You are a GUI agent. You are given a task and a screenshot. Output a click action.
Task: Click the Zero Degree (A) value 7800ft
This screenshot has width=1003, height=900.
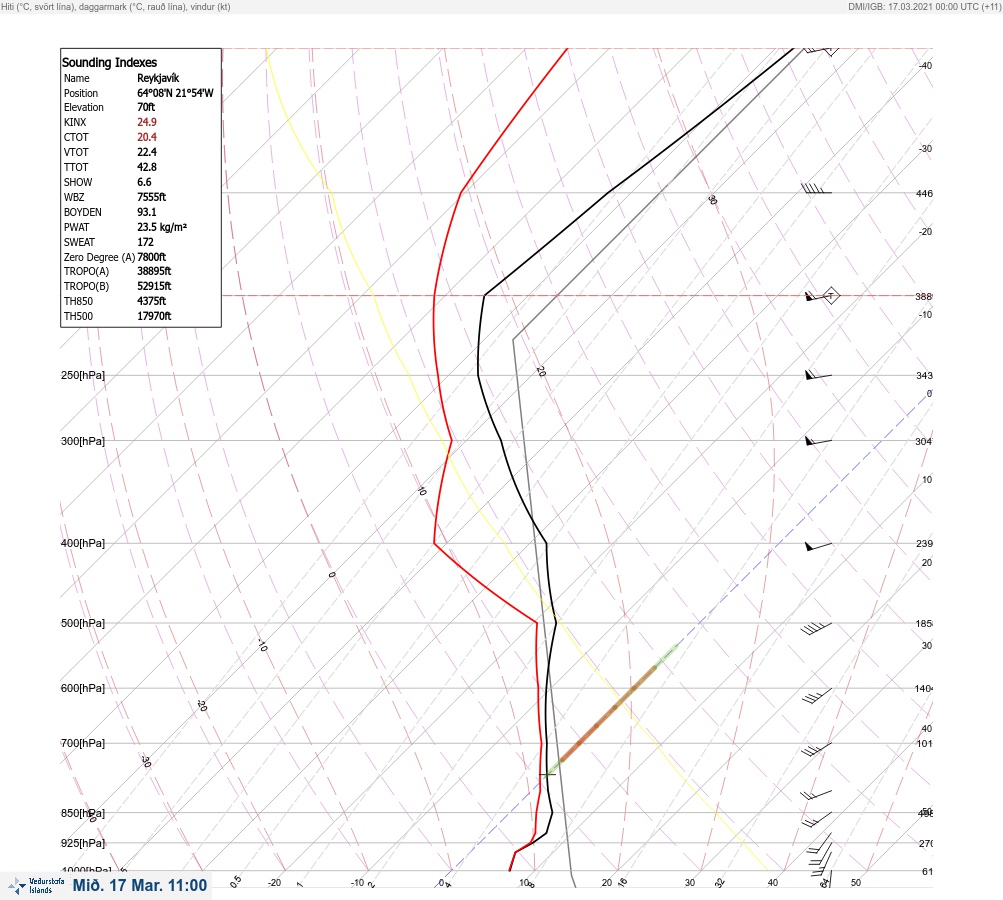(152, 257)
